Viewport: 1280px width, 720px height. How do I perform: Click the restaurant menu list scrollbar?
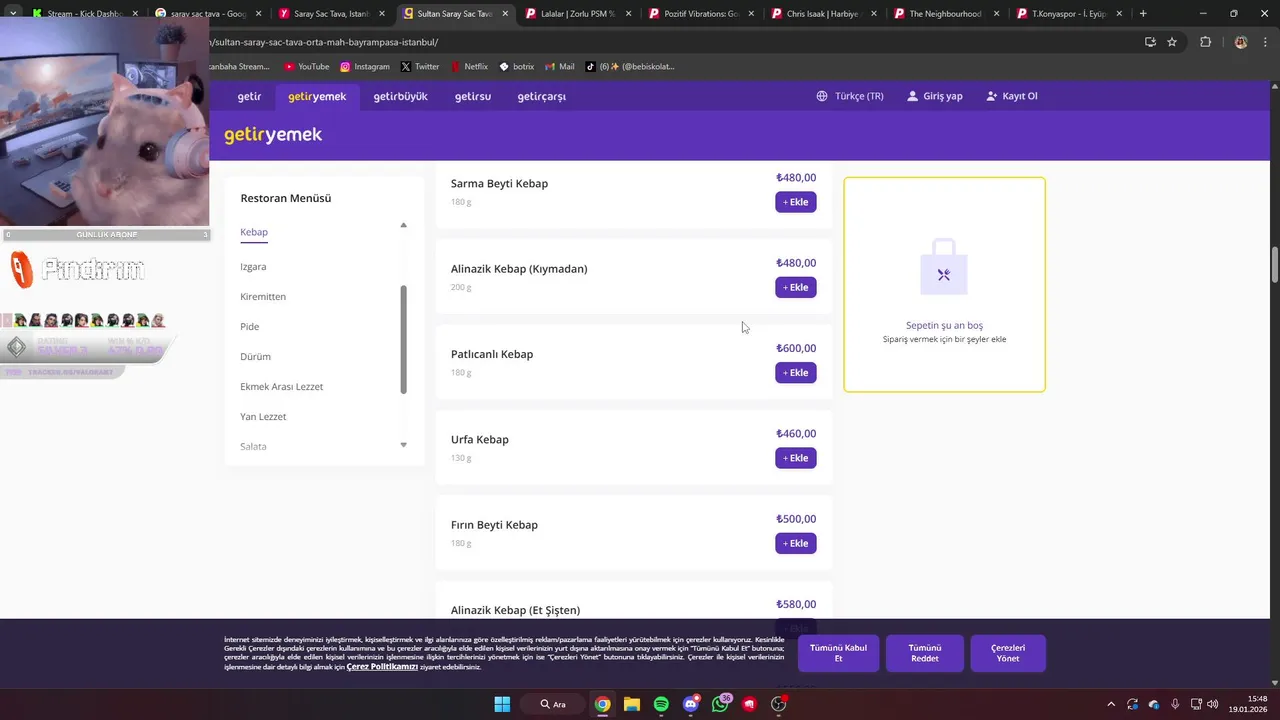point(404,339)
